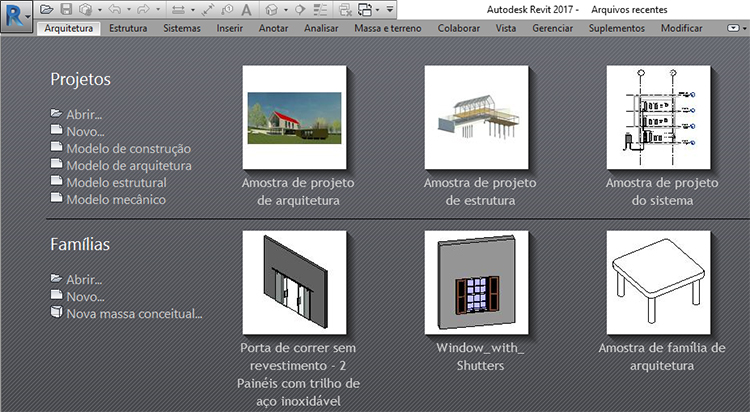The height and width of the screenshot is (412, 750).
Task: Click page icon beside Modelo de construção
Action: [x=56, y=146]
